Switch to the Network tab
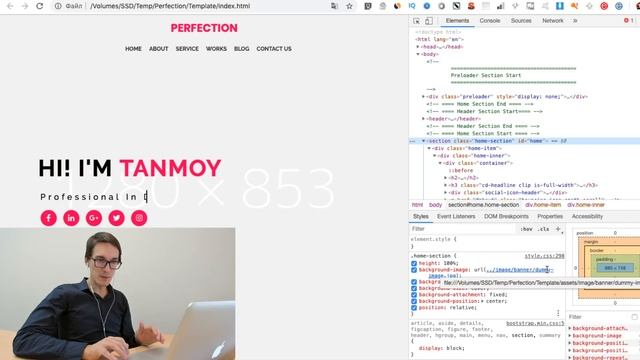 [x=553, y=20]
